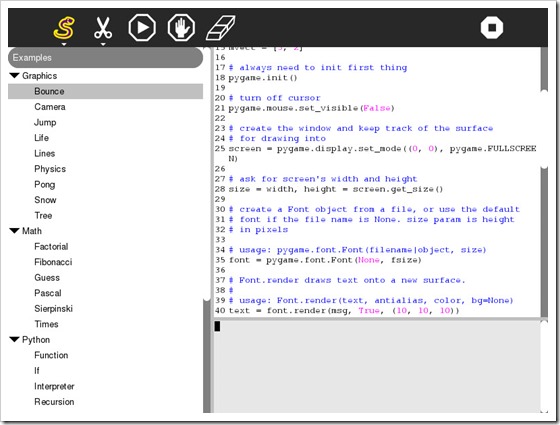Click the Graphics category label
The width and height of the screenshot is (560, 425).
click(x=39, y=76)
